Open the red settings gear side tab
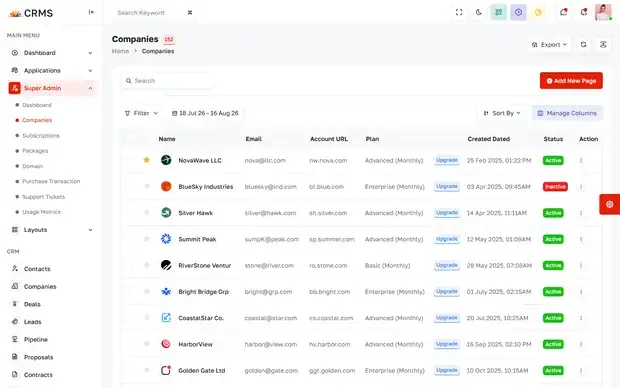 [609, 204]
